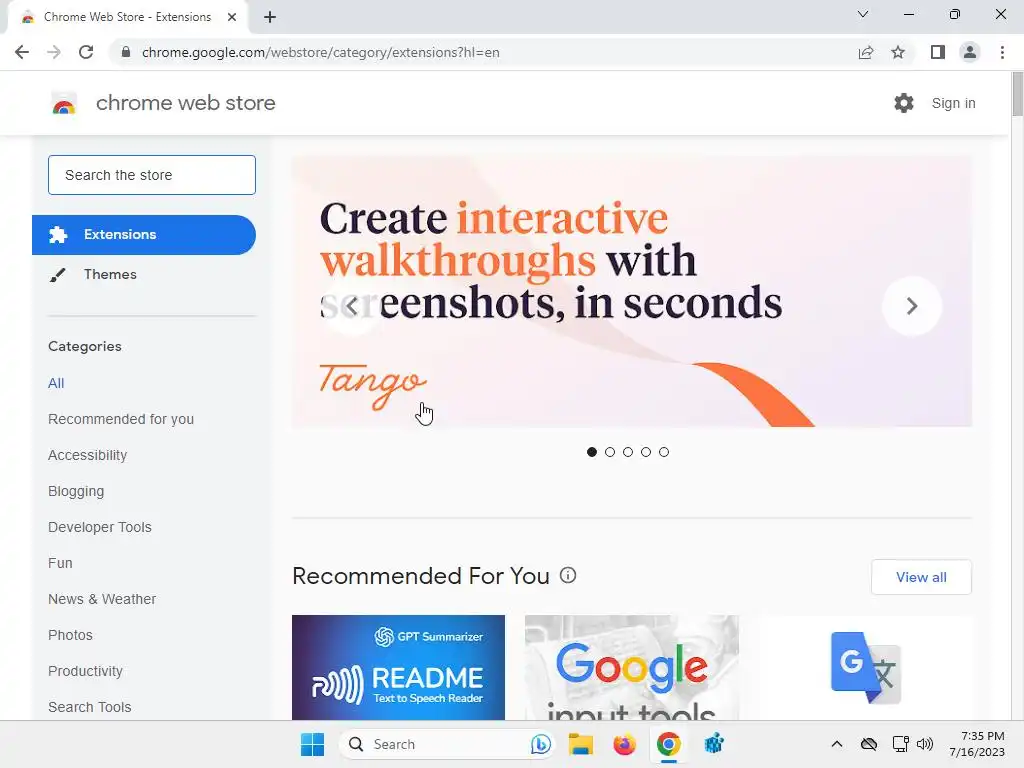Screen dimensions: 1024x768
Task: Open the Fun category
Action: (x=60, y=563)
